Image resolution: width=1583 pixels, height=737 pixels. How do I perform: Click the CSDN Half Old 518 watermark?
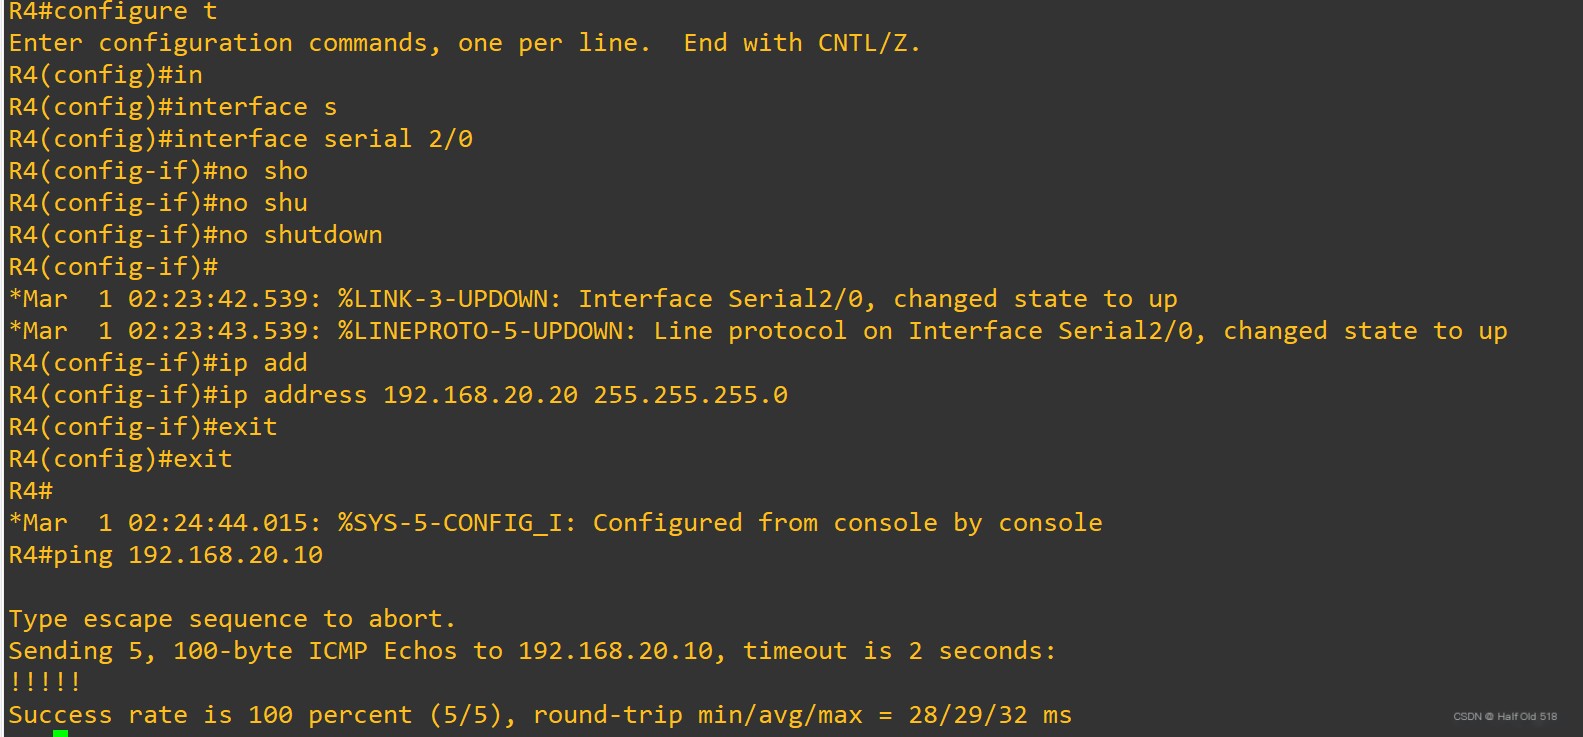1504,716
